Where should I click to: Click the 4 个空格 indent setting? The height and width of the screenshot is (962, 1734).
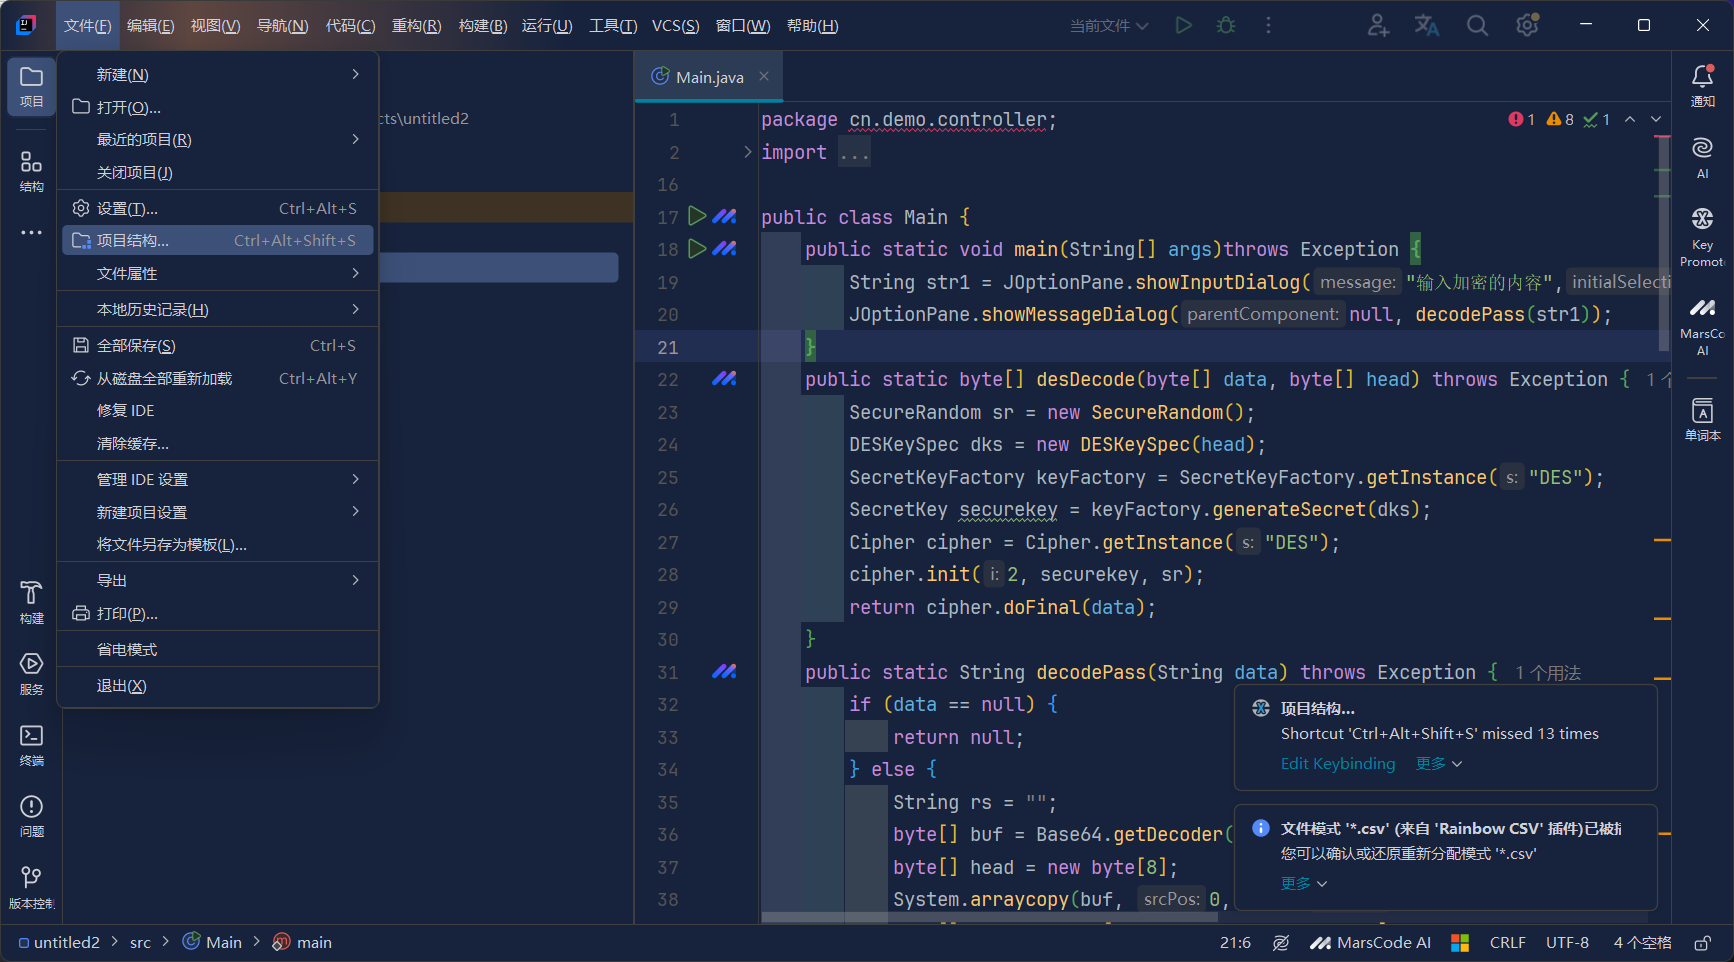1642,943
